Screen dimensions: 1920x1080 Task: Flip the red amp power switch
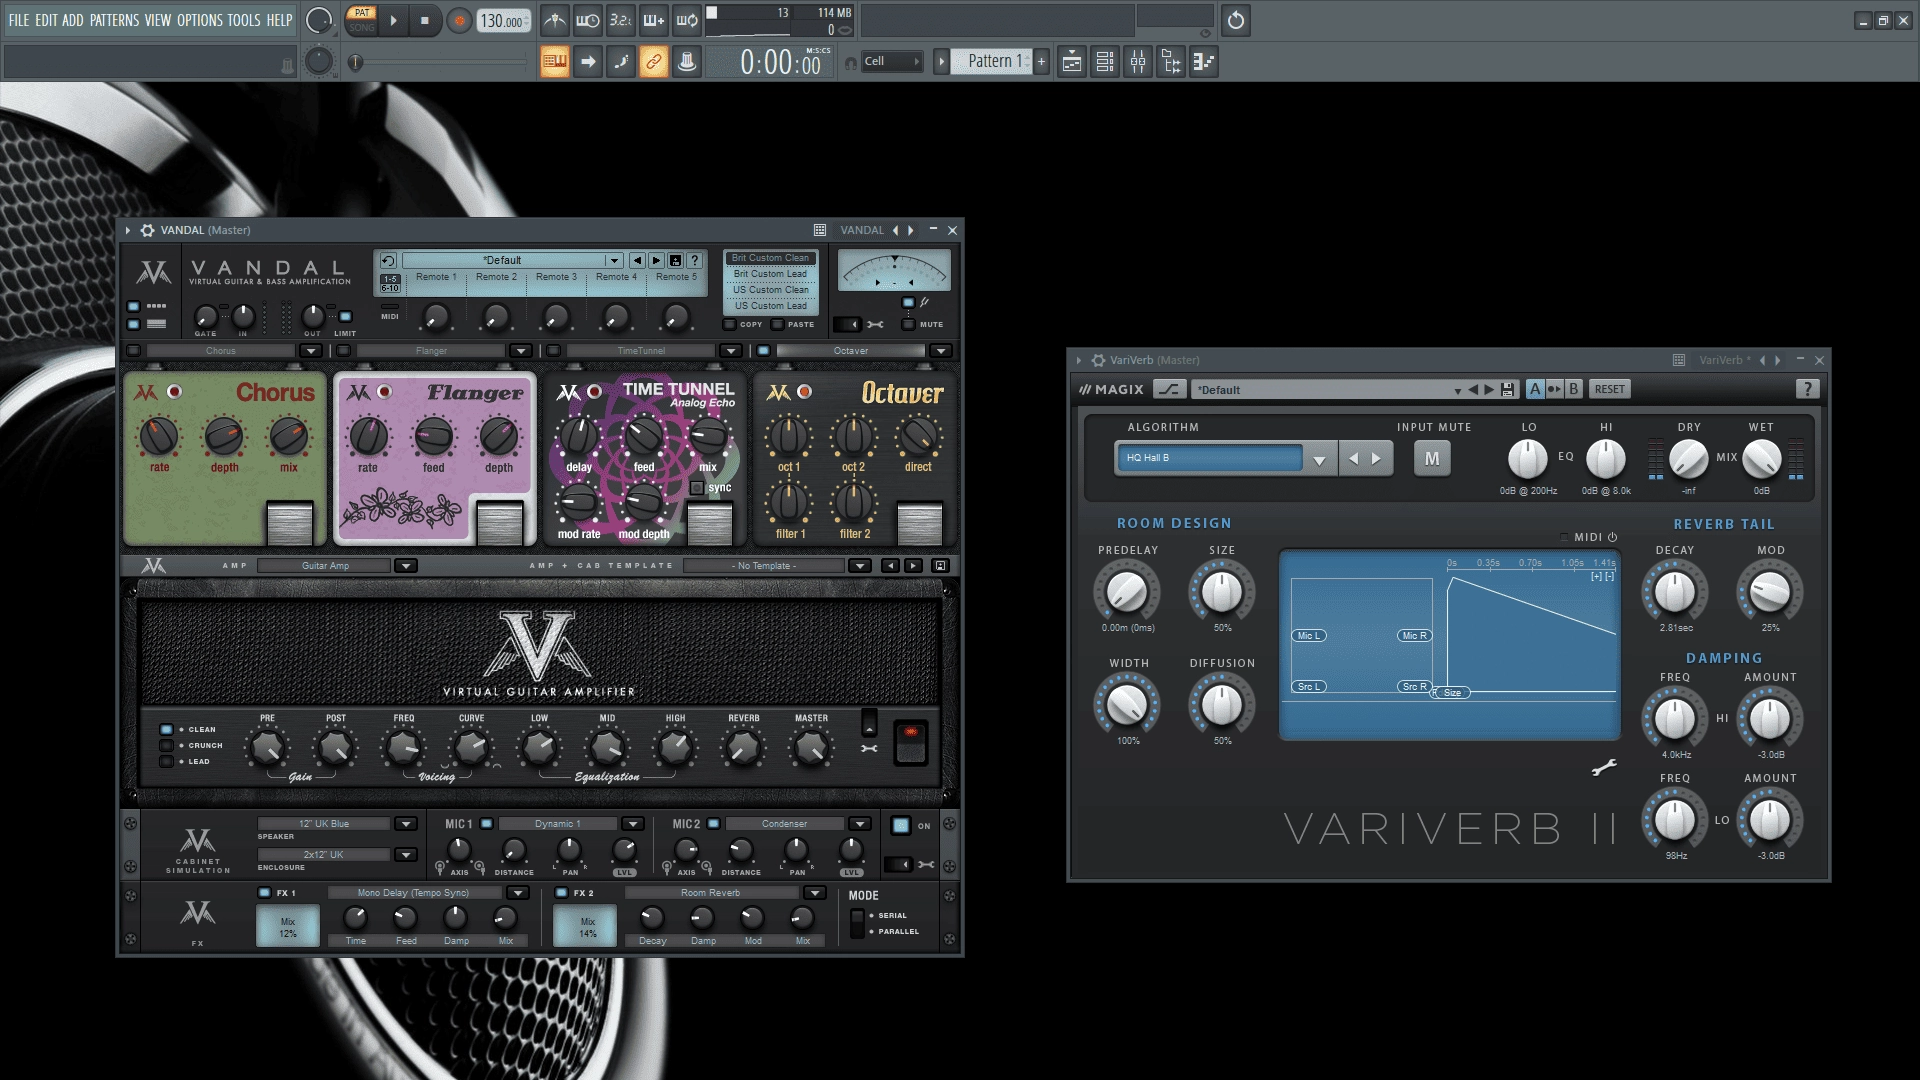tap(910, 742)
